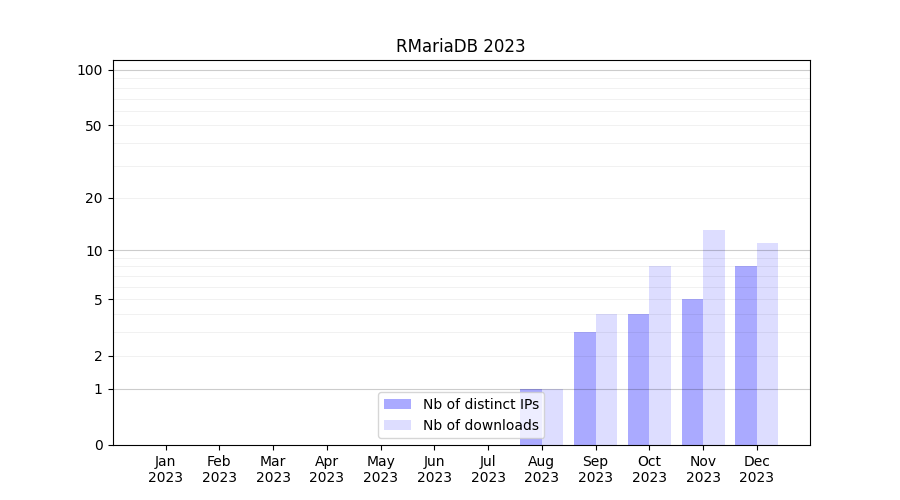Select the Nov 2023 distinct IPs bar
Screen dimensions: 900x500
point(692,372)
